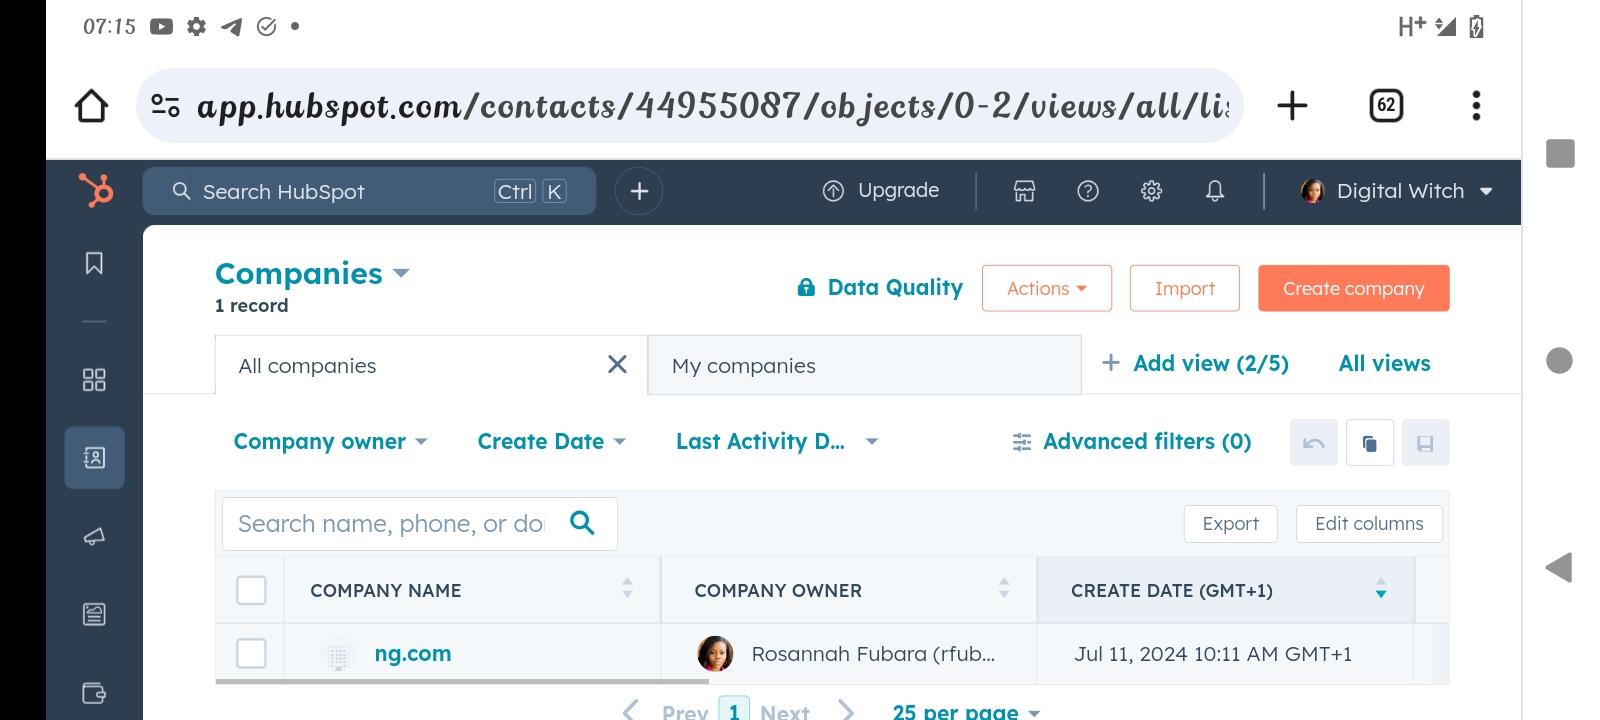Open HubSpot home via sprocket logo

click(x=96, y=190)
